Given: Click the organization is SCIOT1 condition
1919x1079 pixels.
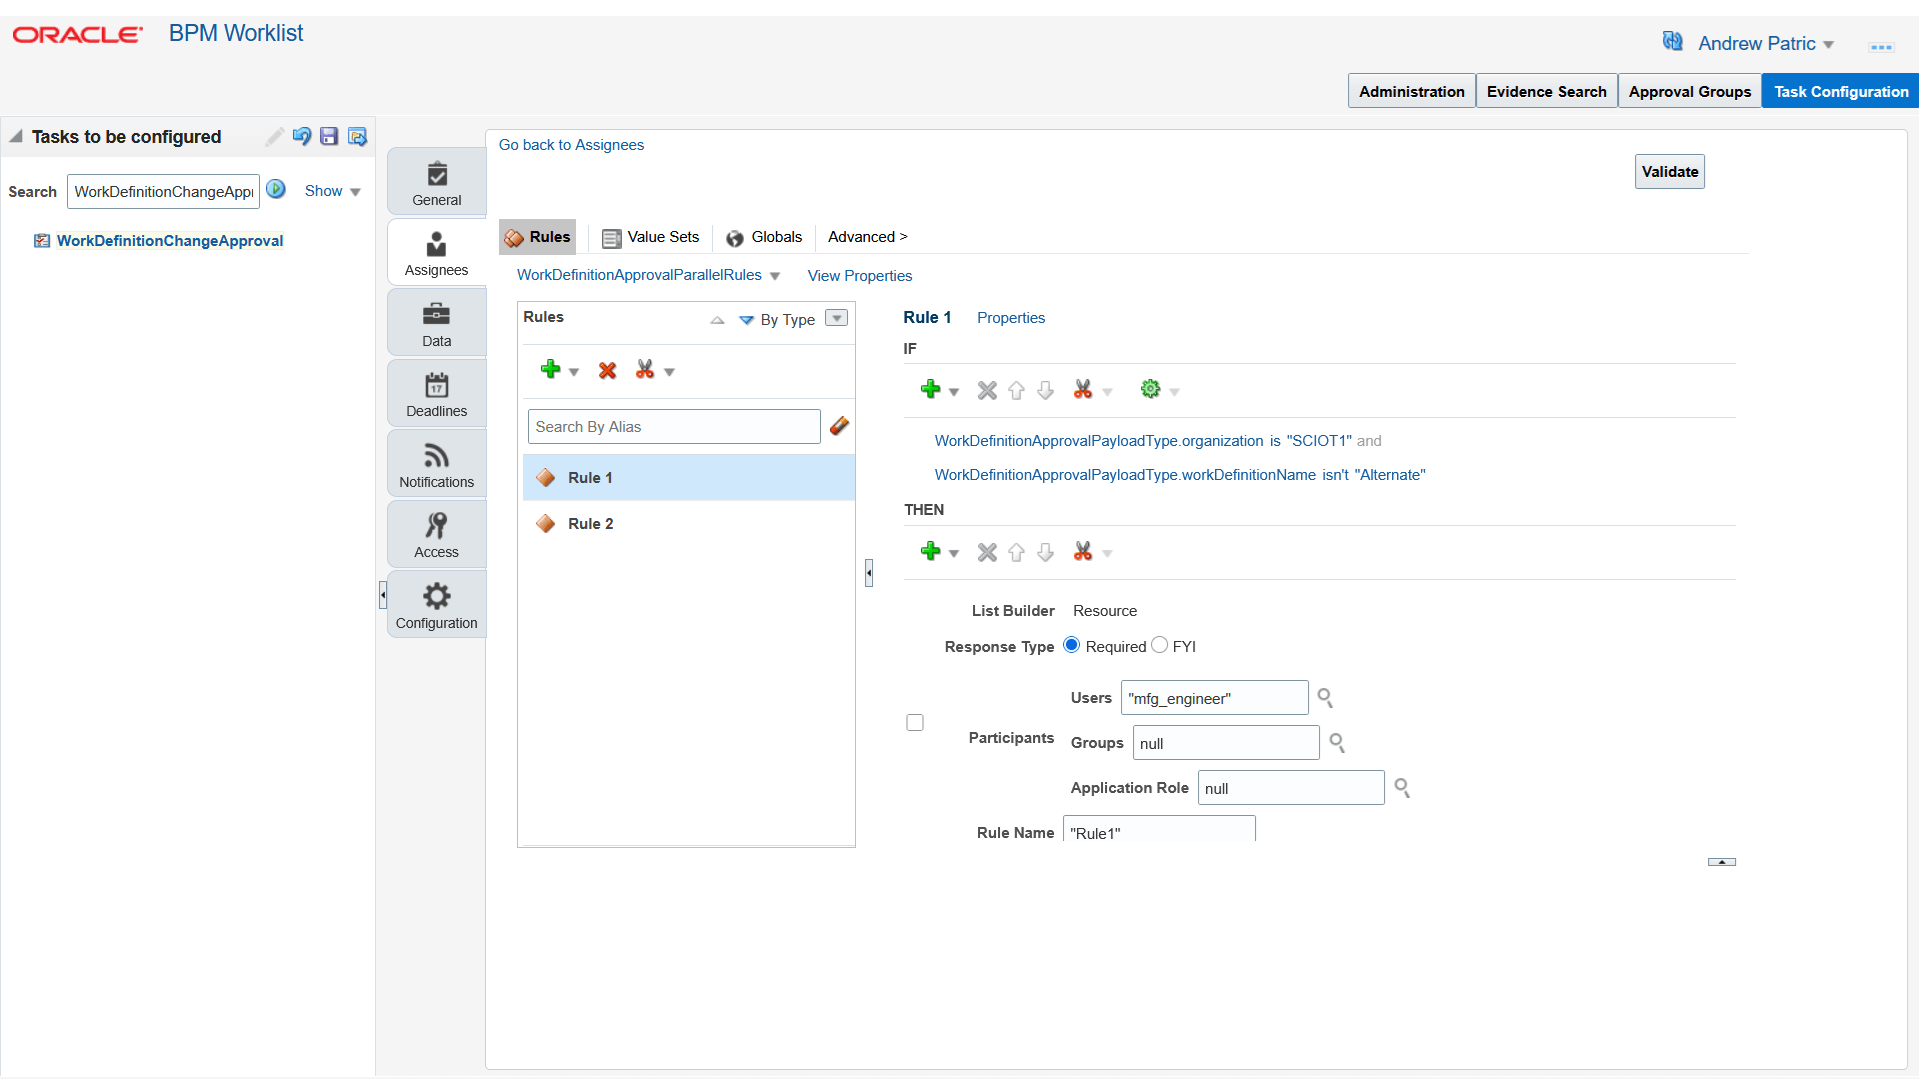Looking at the screenshot, I should pos(1143,441).
